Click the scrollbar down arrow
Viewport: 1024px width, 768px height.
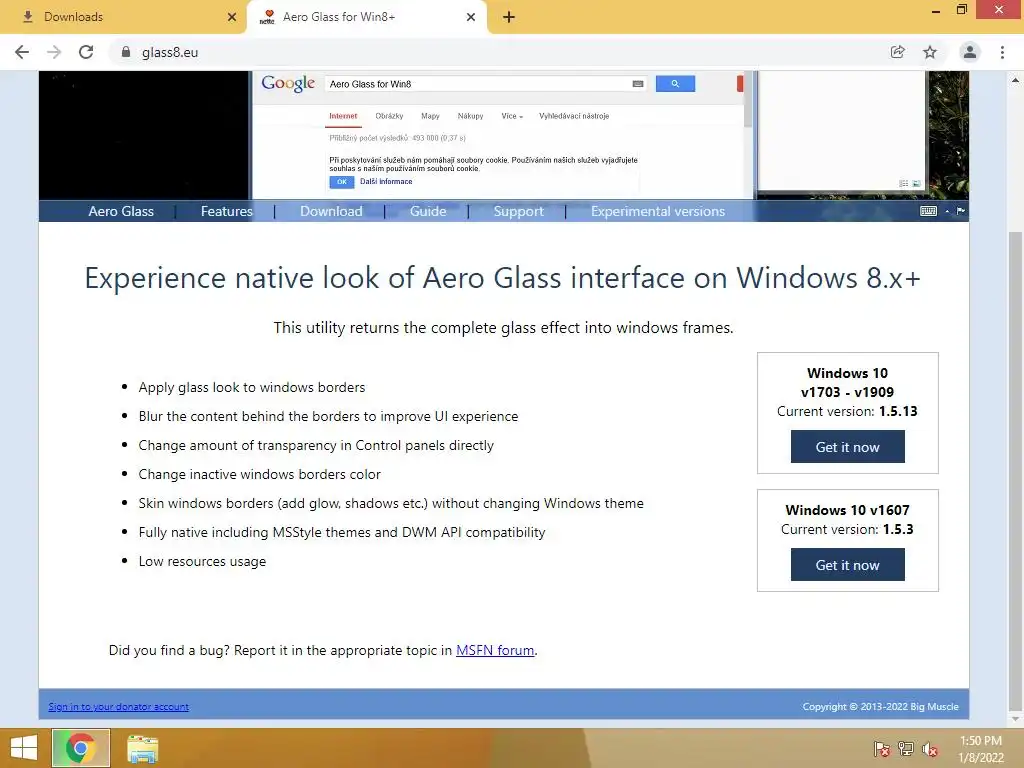(1015, 720)
